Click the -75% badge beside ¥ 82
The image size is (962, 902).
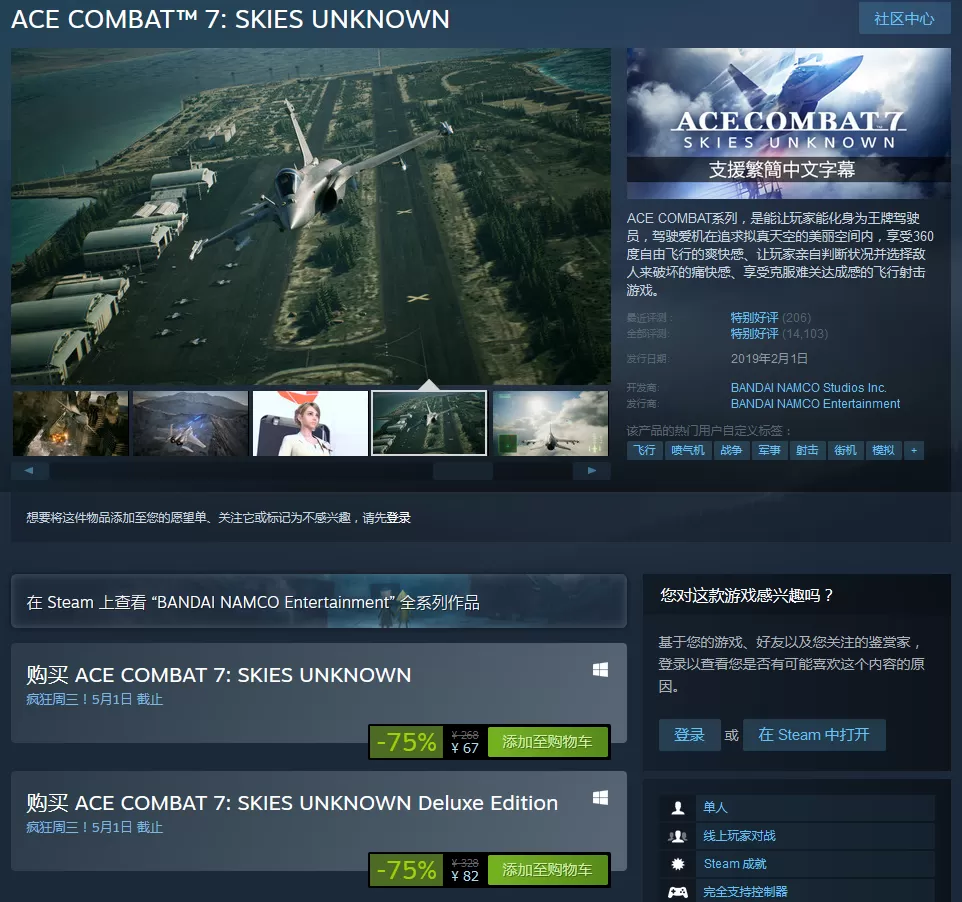407,870
